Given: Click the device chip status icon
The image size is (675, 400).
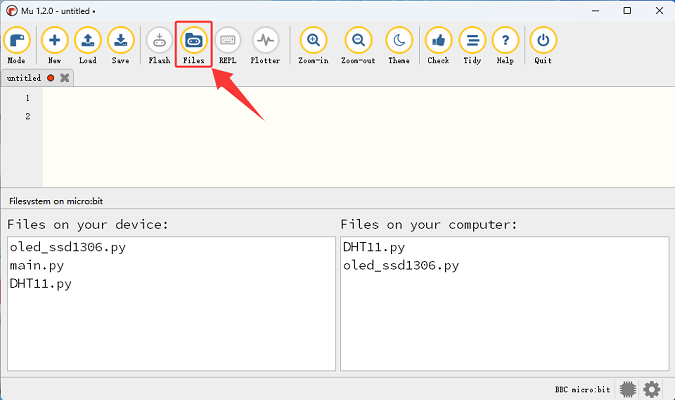Looking at the screenshot, I should point(628,389).
